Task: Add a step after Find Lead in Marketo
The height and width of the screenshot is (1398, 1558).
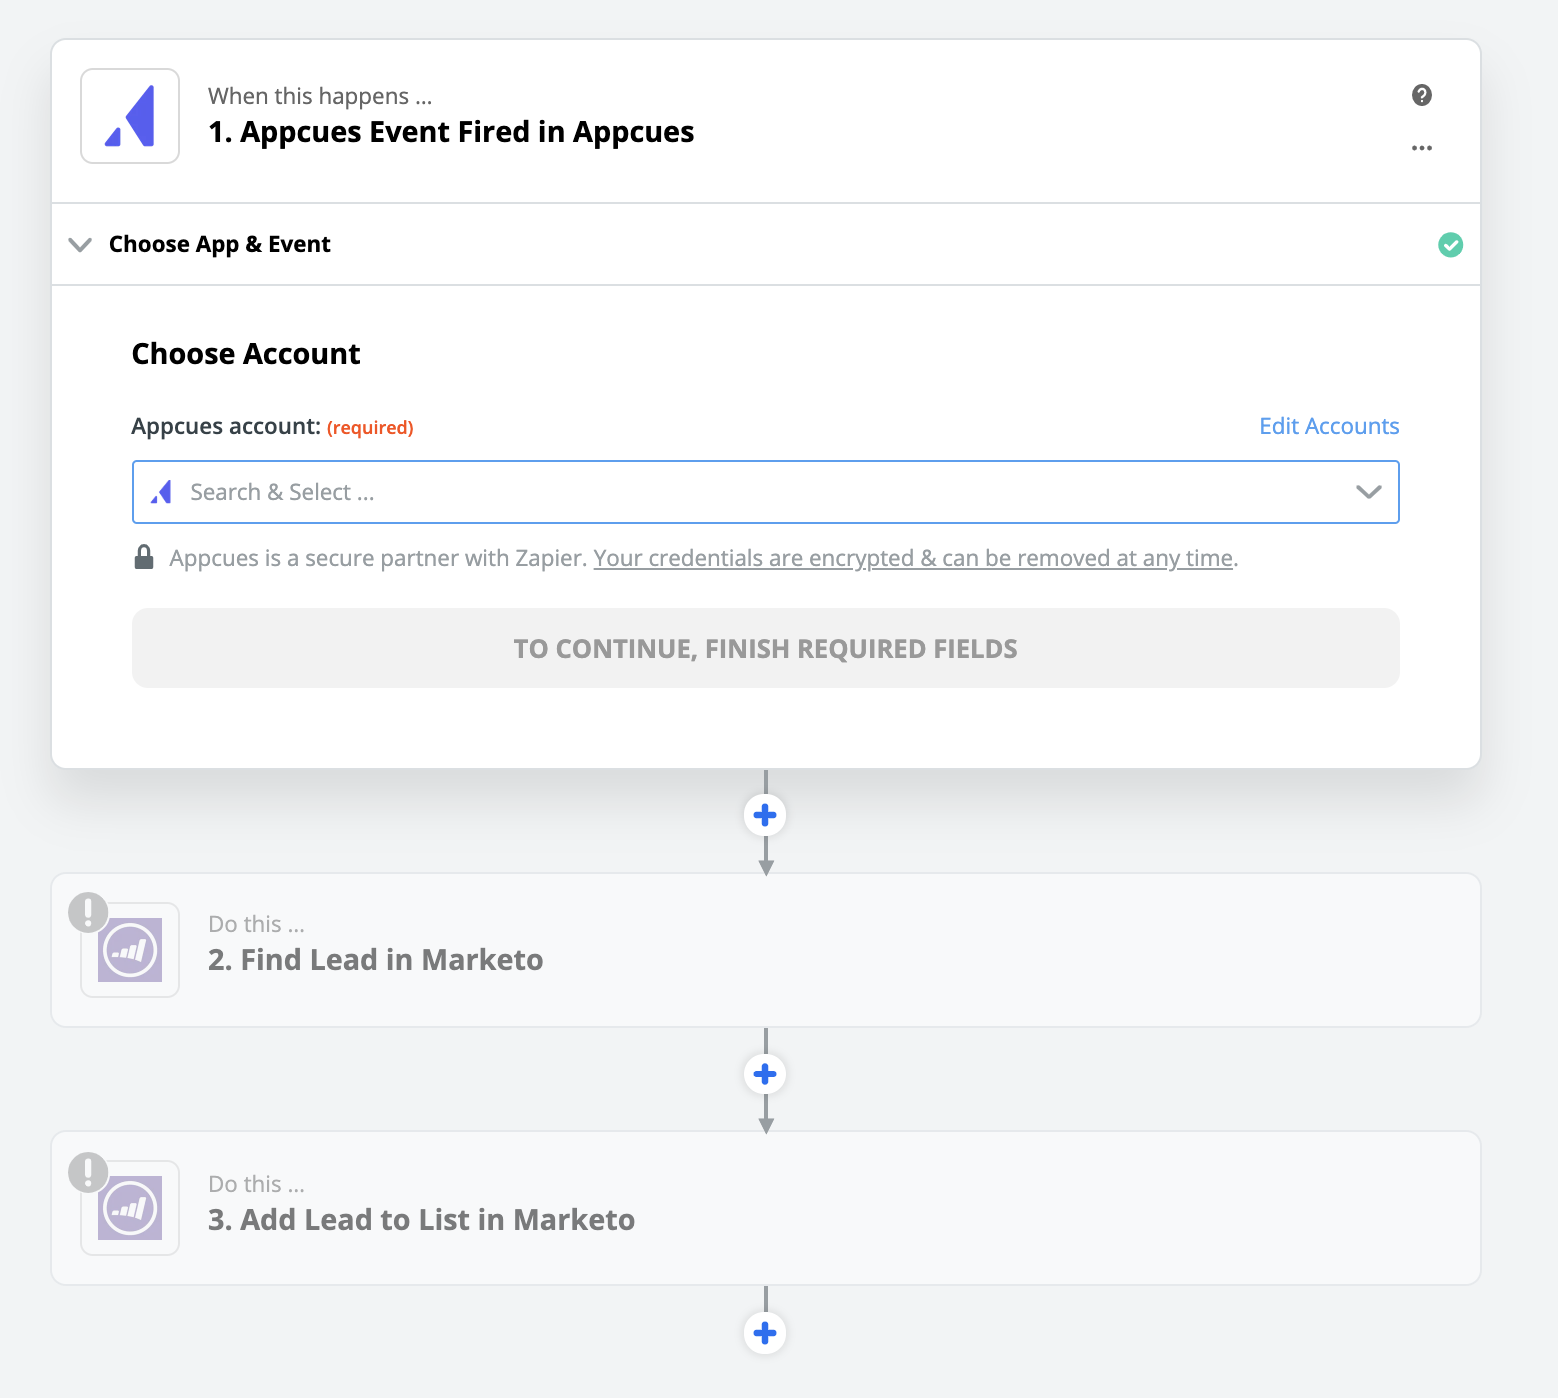Action: tap(765, 1074)
